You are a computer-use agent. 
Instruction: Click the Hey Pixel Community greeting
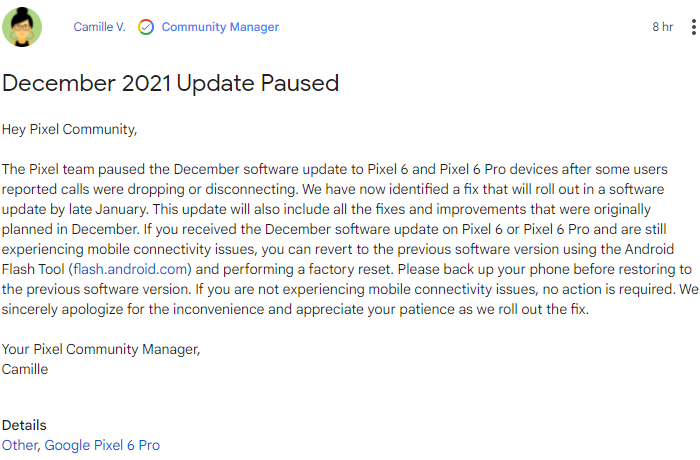pos(69,130)
